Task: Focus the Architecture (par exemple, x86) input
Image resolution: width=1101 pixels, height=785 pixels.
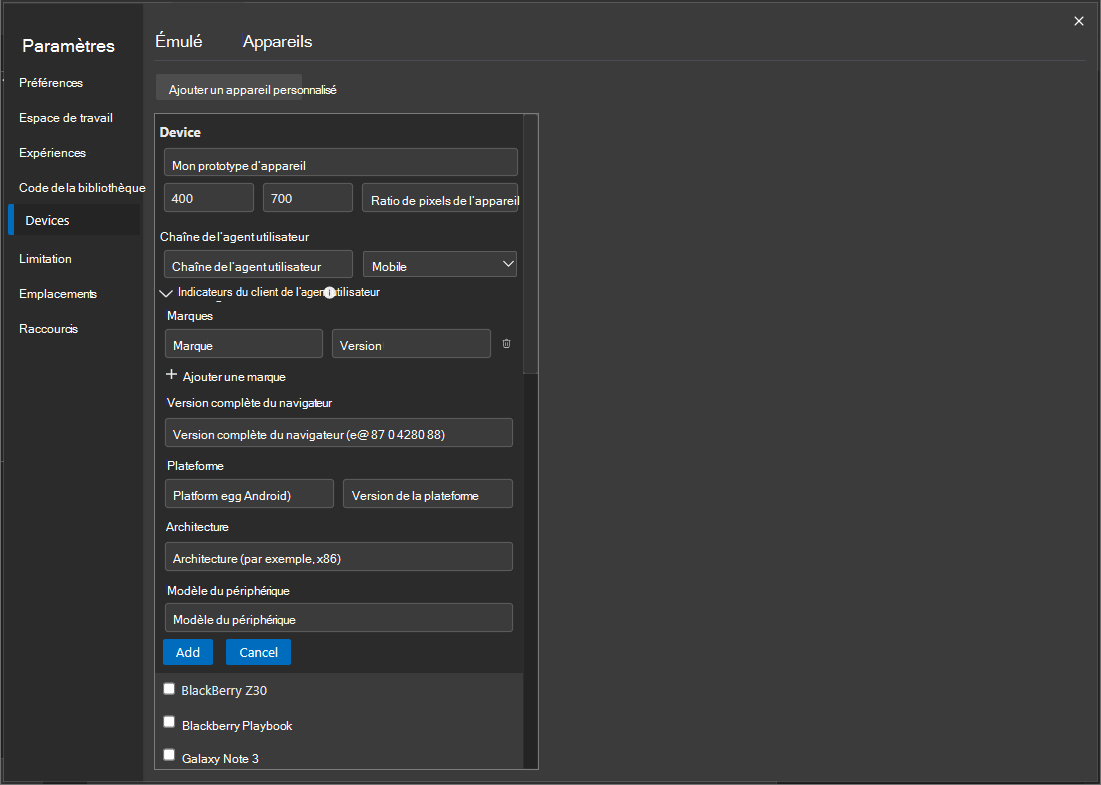Action: pos(338,557)
